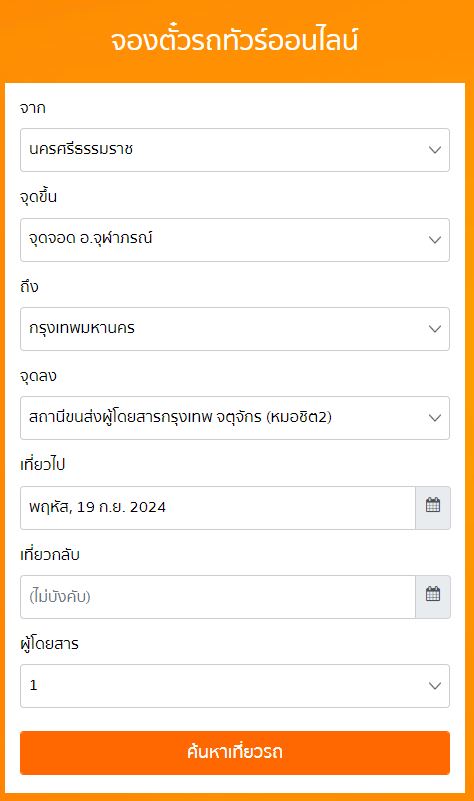The image size is (474, 801).
Task: Open the จุดลง drop-off point dropdown
Action: click(x=235, y=418)
